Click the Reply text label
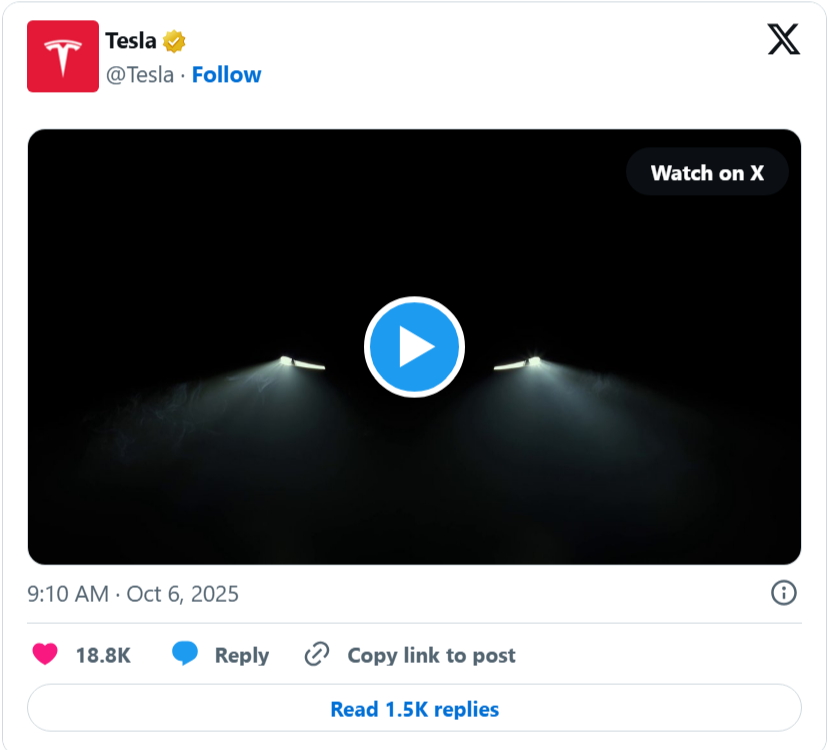This screenshot has height=750, width=828. tap(242, 656)
